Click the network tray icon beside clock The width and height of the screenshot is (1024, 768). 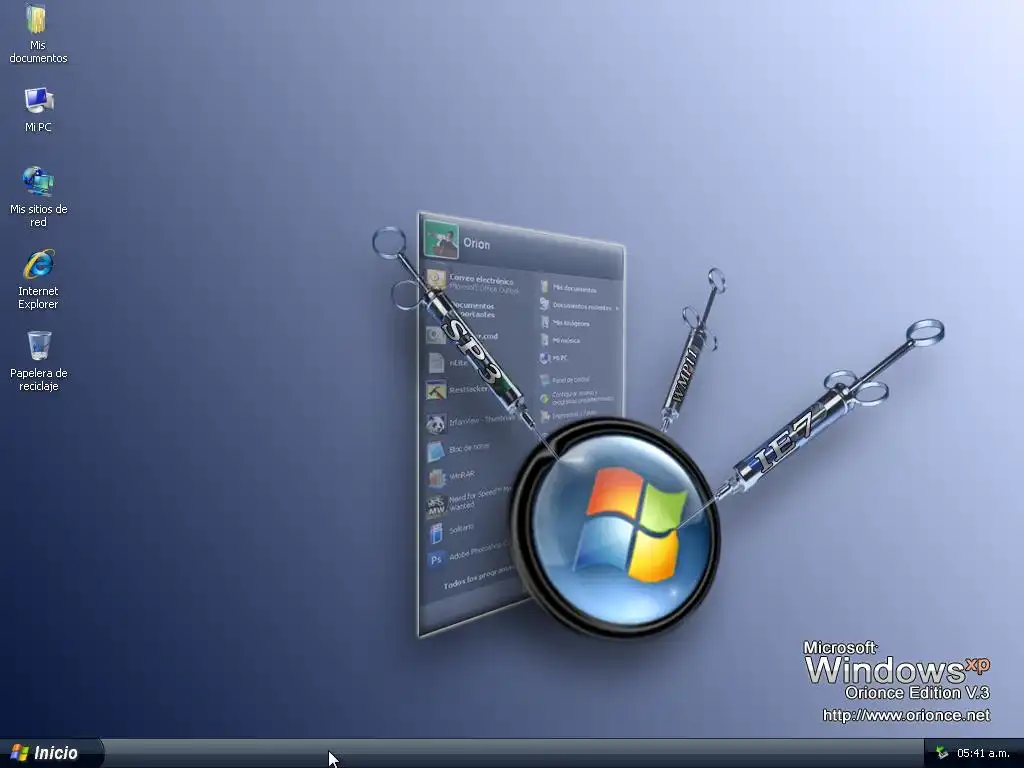[941, 753]
